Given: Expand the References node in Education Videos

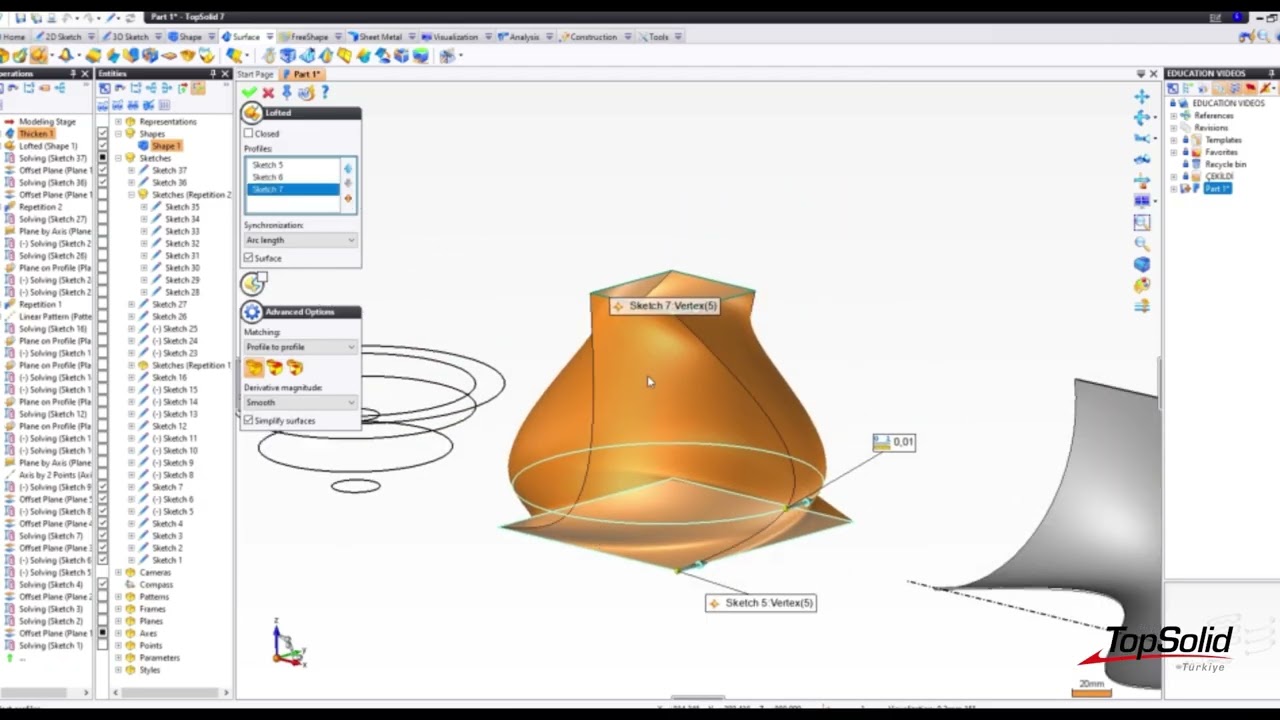Looking at the screenshot, I should [x=1174, y=116].
